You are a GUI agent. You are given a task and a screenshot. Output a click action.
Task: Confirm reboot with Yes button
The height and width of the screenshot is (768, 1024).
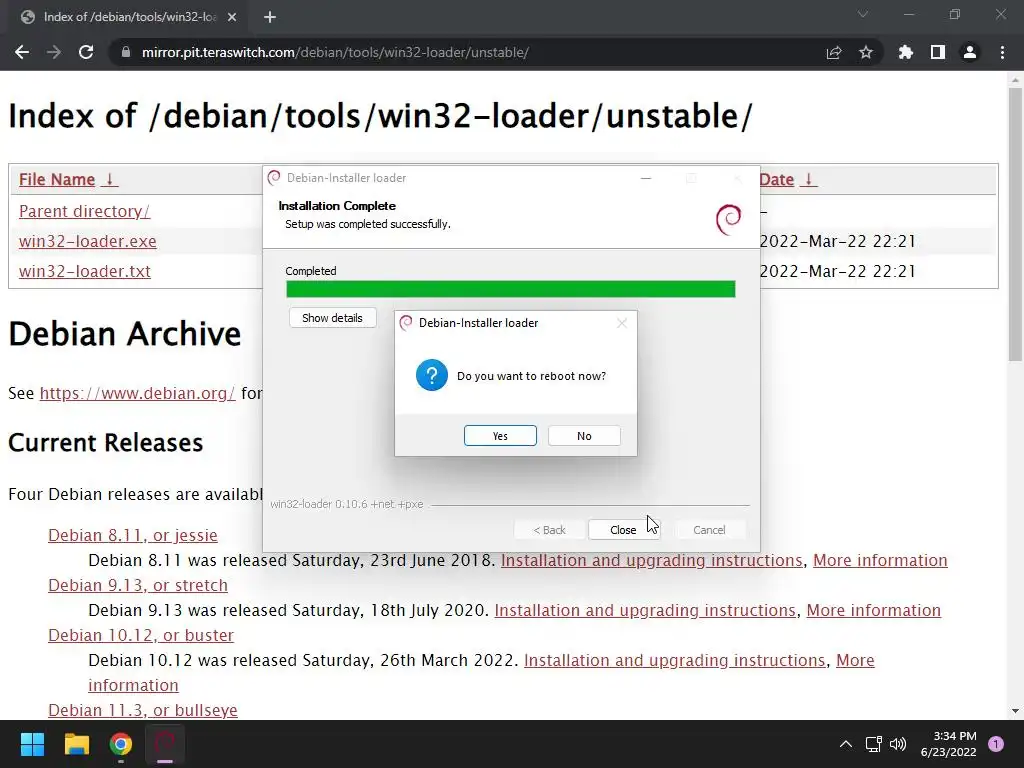click(x=500, y=436)
